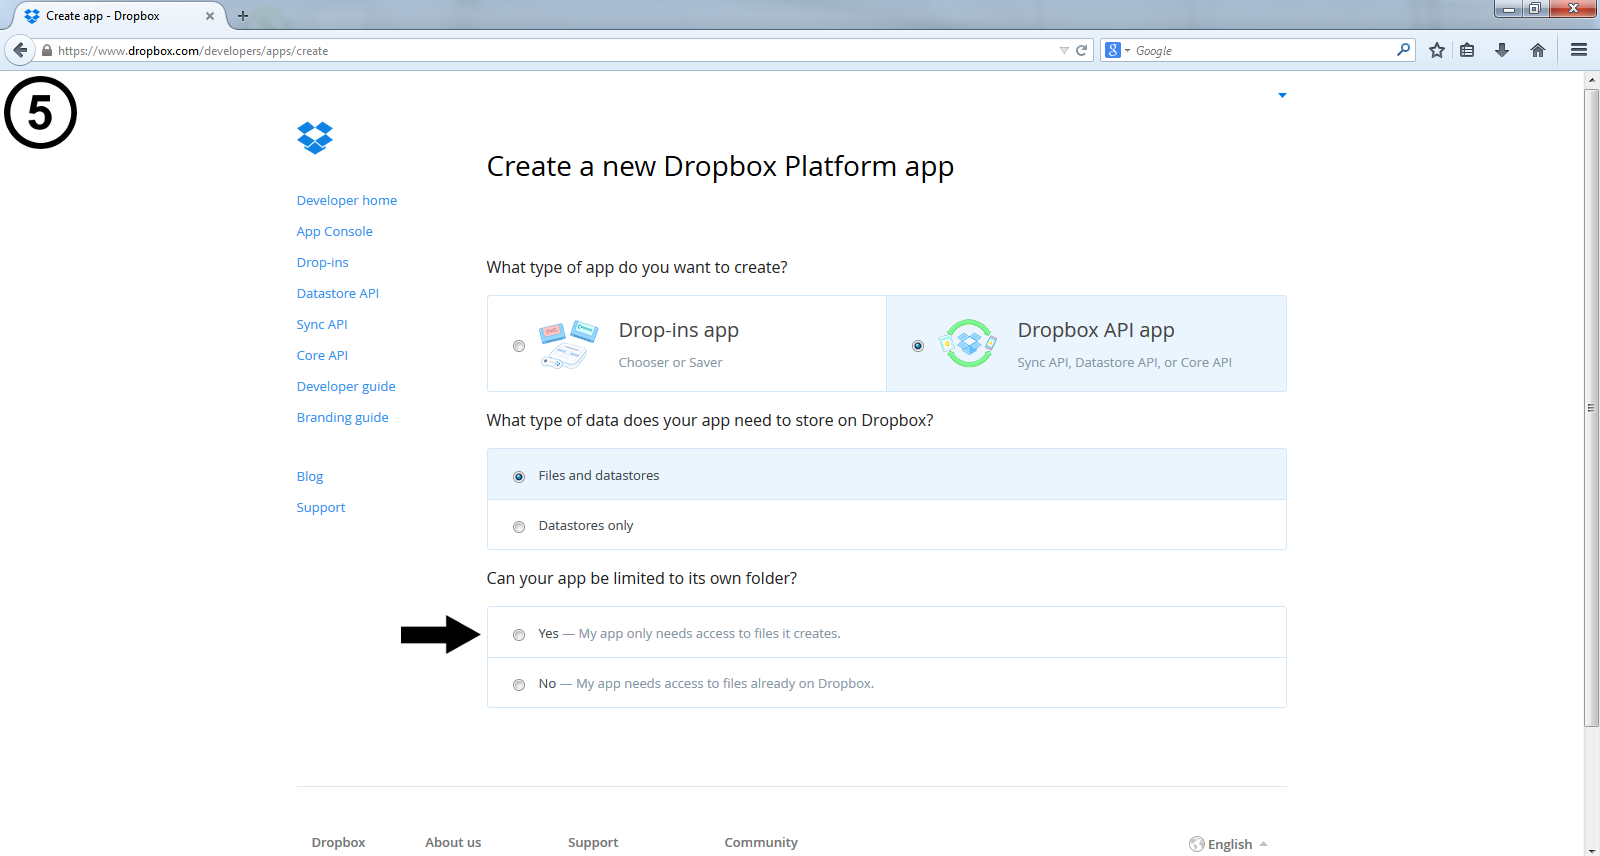Screen dimensions: 1600x856
Task: Click the site lock icon in address bar
Action: tap(46, 50)
